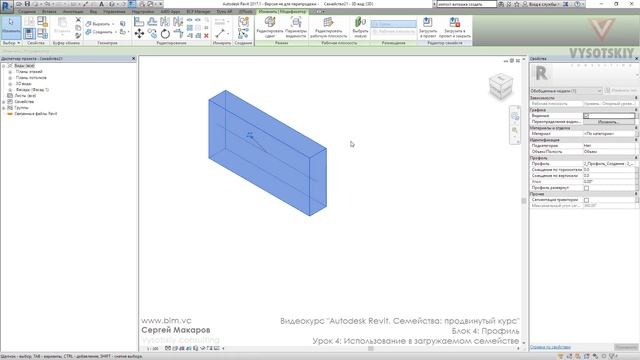The height and width of the screenshot is (360, 640).
Task: Click the red Delete icon in Modify panel
Action: 206,36
